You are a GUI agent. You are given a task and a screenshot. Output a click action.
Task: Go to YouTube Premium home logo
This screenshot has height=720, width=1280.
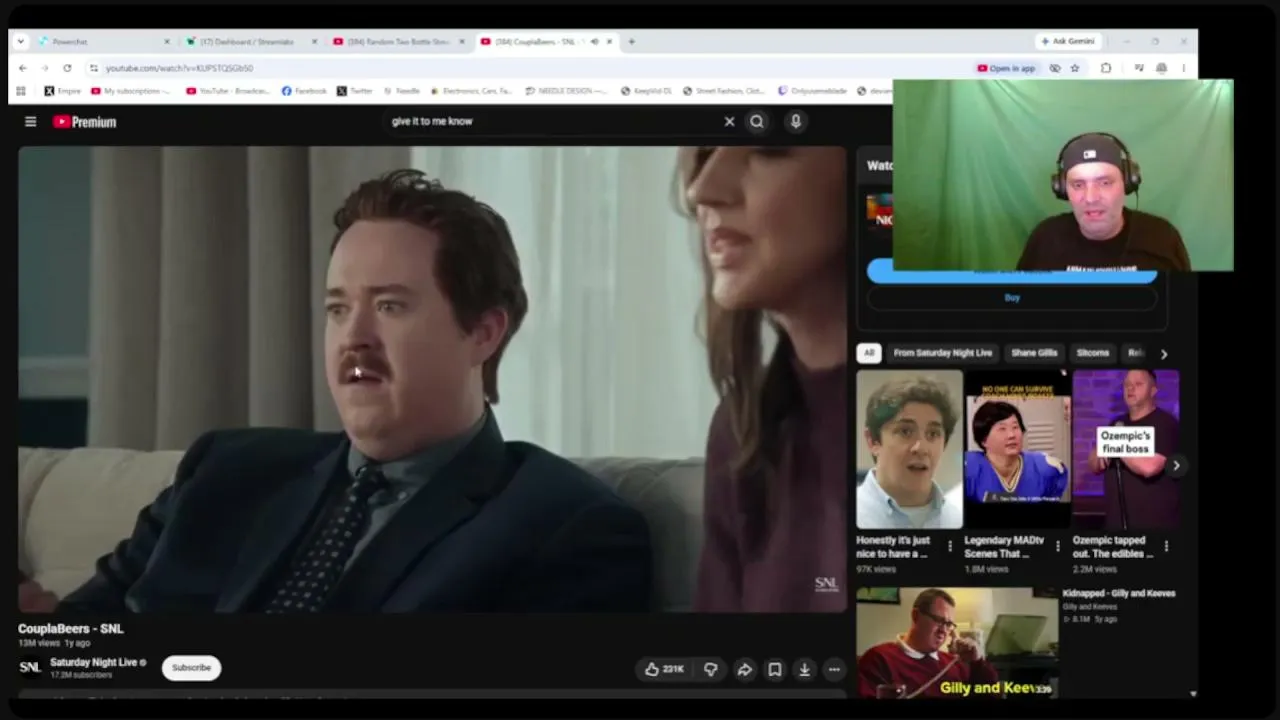(85, 122)
